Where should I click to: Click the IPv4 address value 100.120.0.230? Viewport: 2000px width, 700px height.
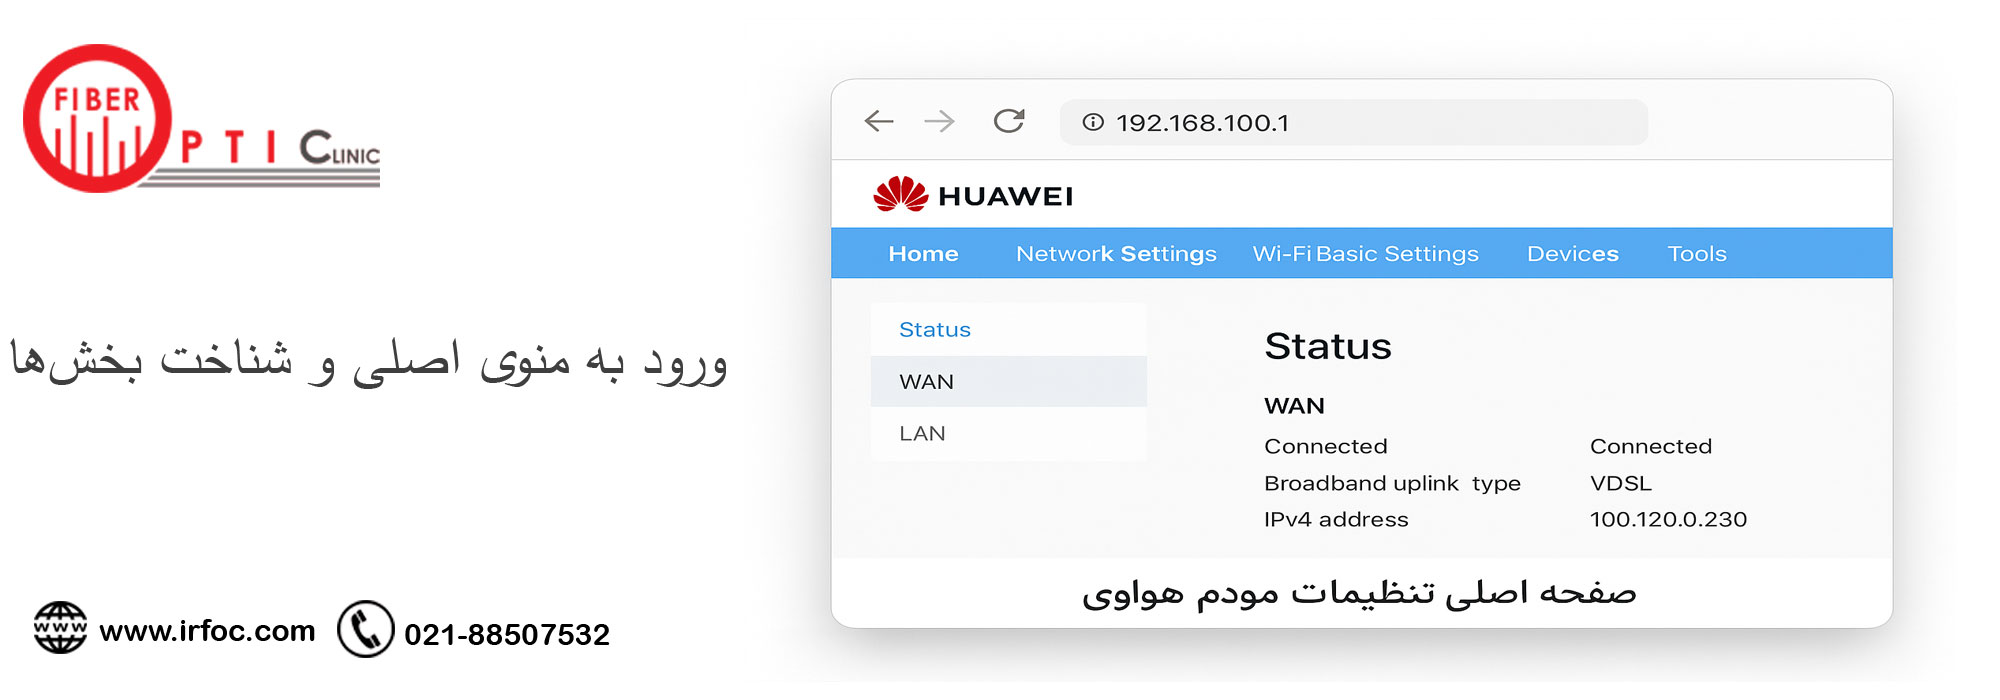(1668, 520)
